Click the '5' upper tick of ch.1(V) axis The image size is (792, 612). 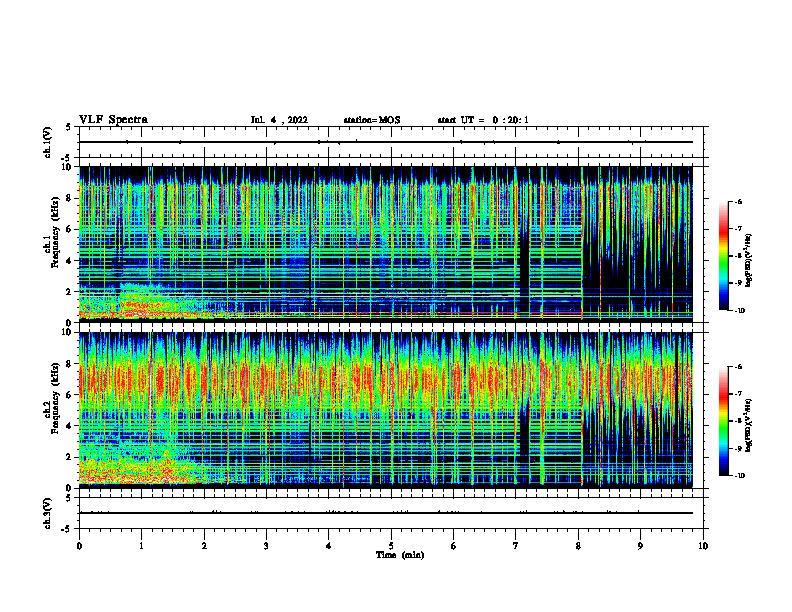pos(68,127)
